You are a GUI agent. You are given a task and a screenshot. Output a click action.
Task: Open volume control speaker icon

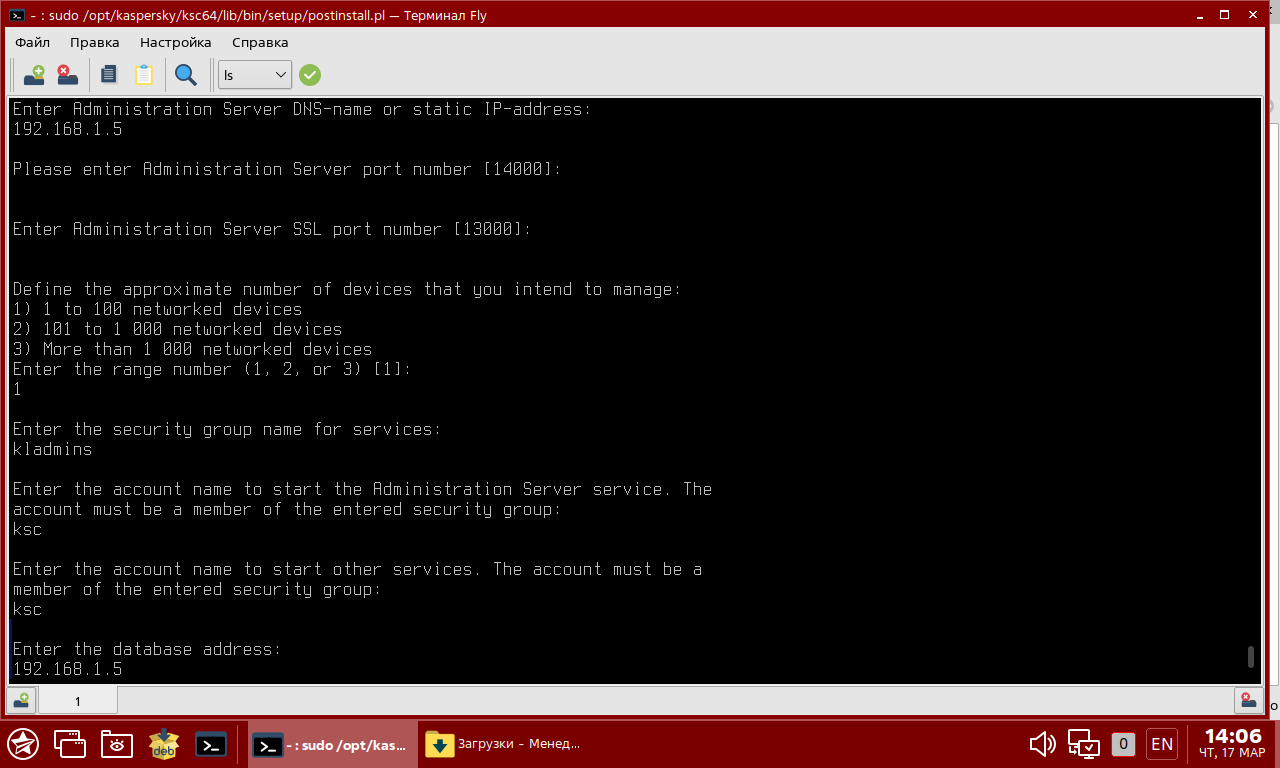tap(1043, 744)
